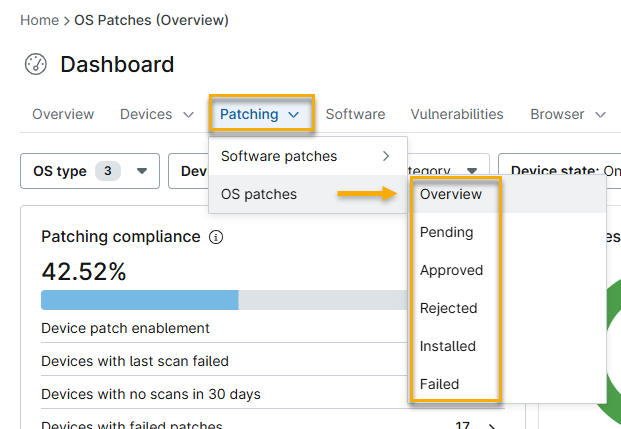Click the Home breadcrumb link
This screenshot has height=429, width=621.
tap(38, 20)
